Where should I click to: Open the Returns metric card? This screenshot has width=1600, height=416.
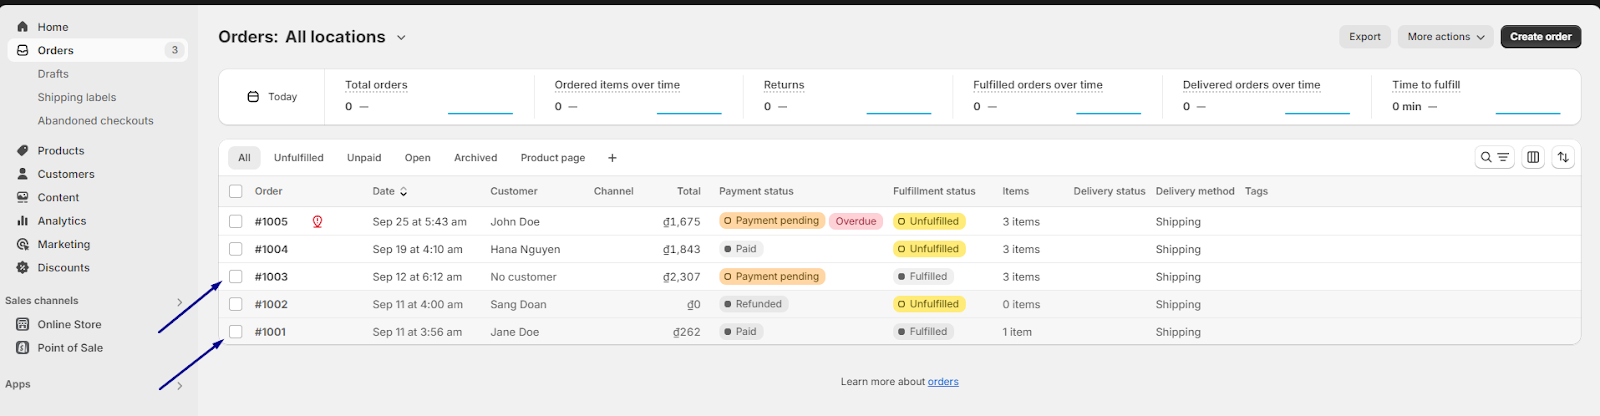tap(848, 97)
